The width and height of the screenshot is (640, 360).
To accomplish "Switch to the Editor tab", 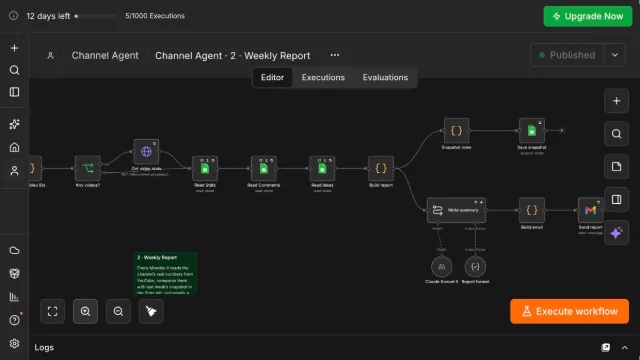I will tap(272, 78).
